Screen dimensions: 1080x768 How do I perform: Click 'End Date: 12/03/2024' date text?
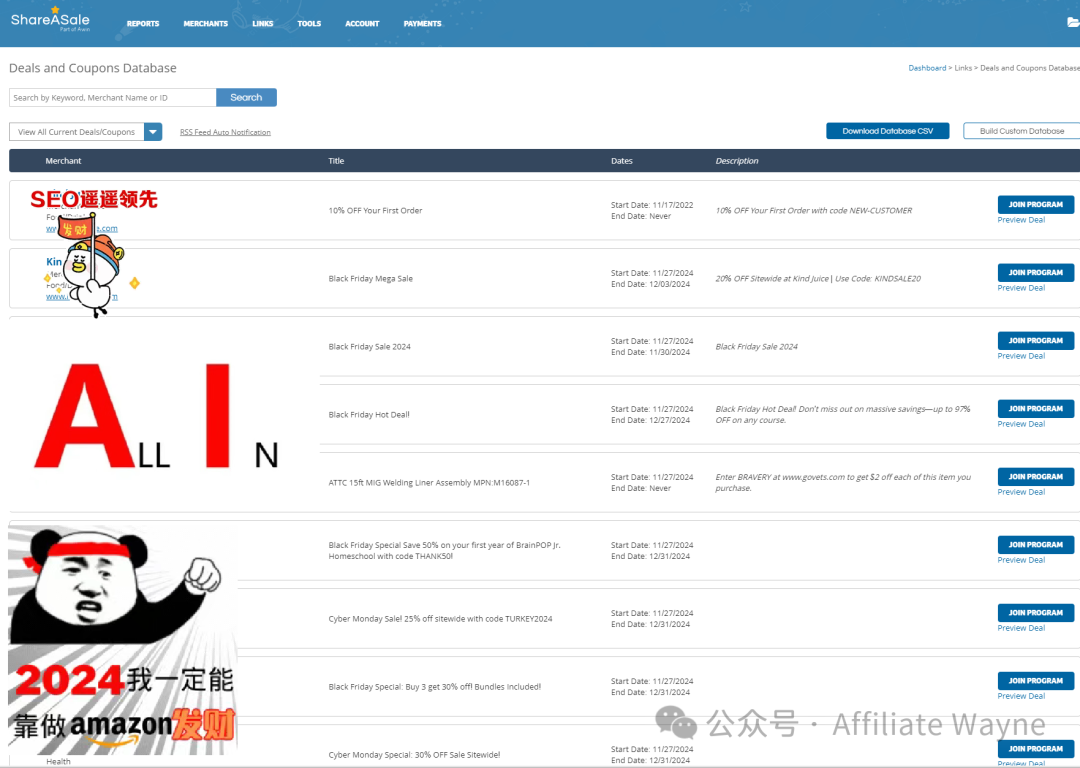click(x=650, y=284)
